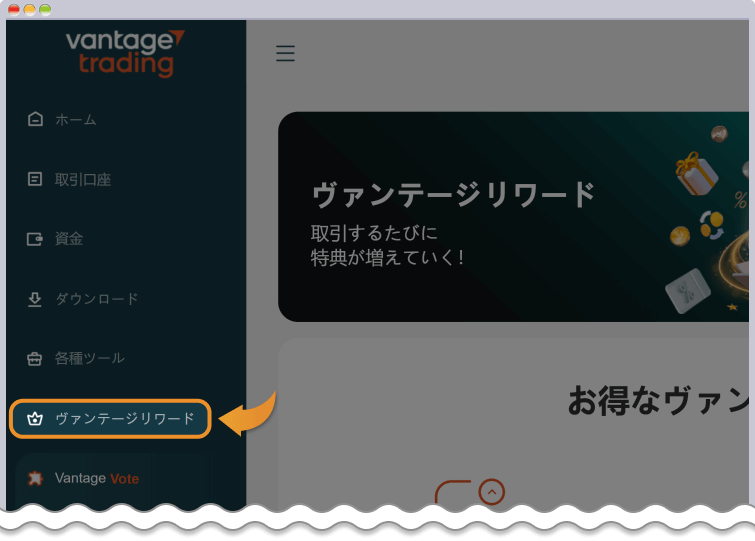Select ヴァンテージリワード in the sidebar
The height and width of the screenshot is (541, 755).
[x=110, y=419]
